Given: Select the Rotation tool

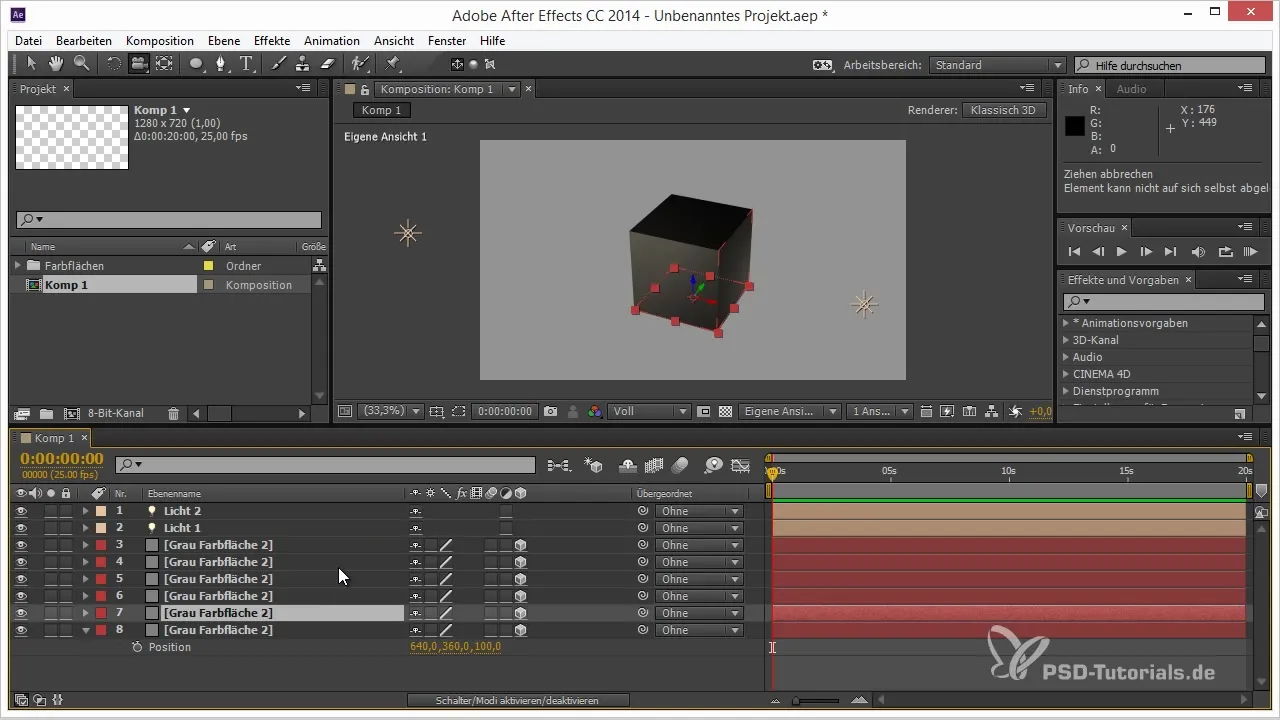Looking at the screenshot, I should pyautogui.click(x=113, y=64).
